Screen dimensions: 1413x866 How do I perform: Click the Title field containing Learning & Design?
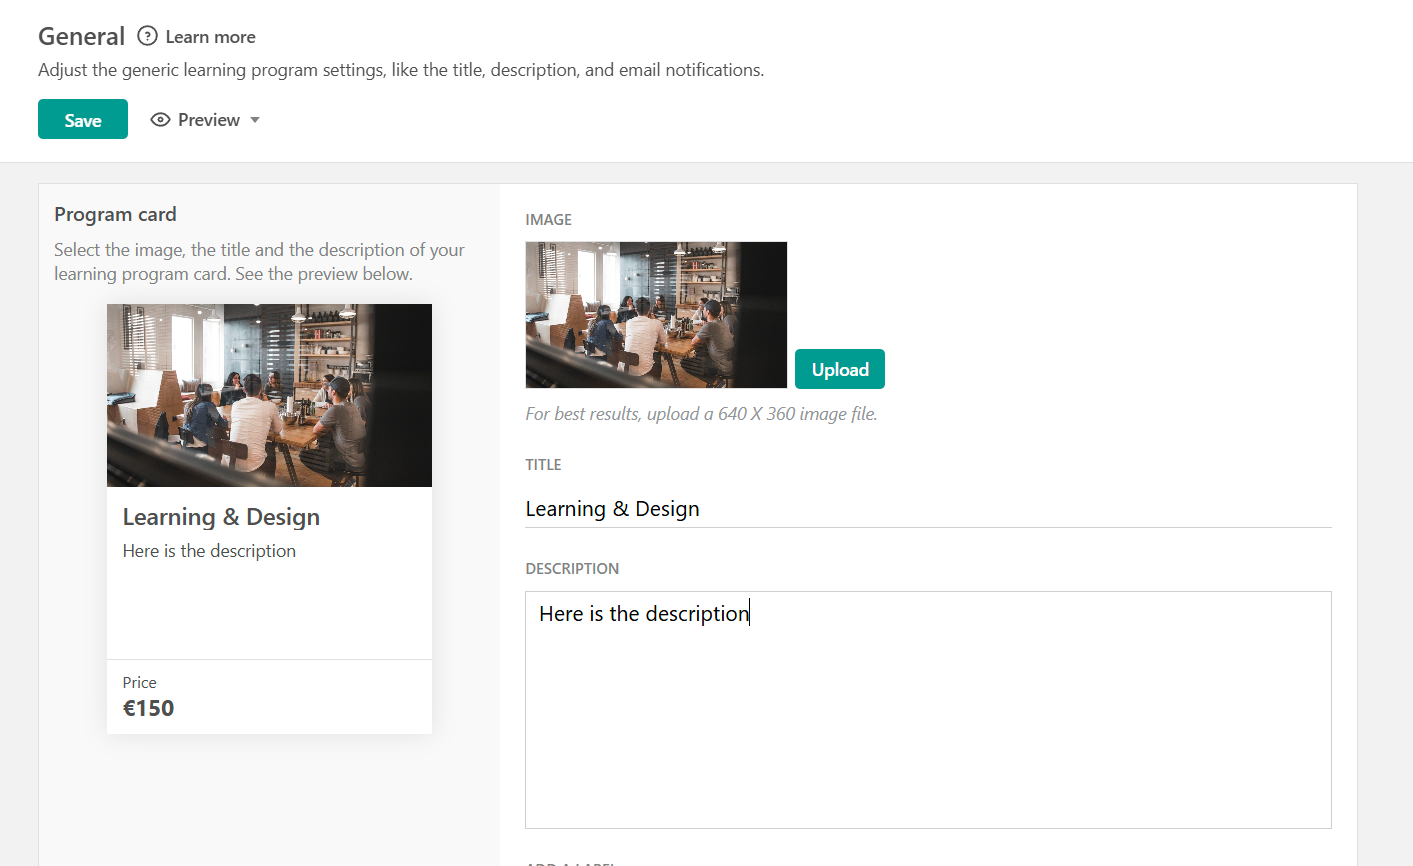coord(928,509)
